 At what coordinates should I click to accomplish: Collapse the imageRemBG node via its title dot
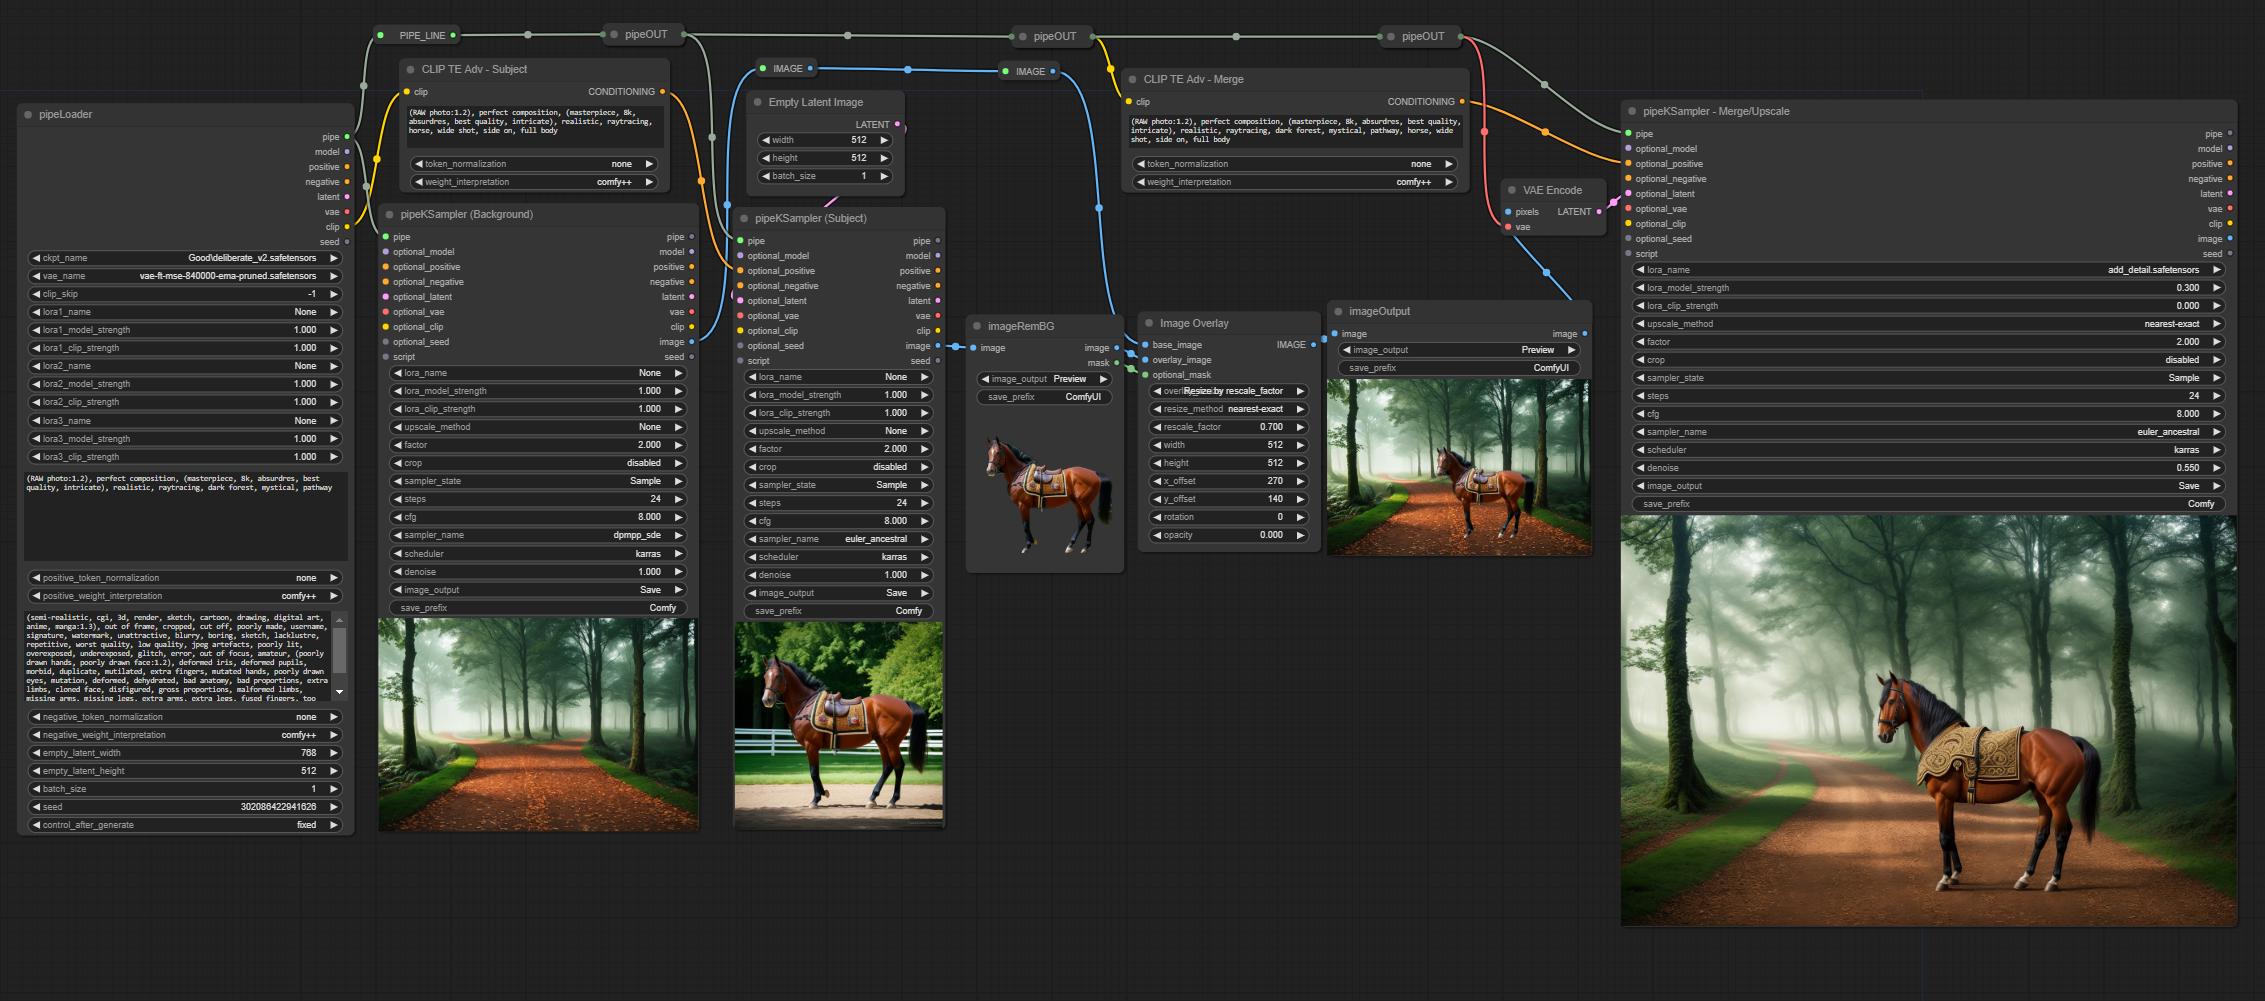(x=977, y=326)
